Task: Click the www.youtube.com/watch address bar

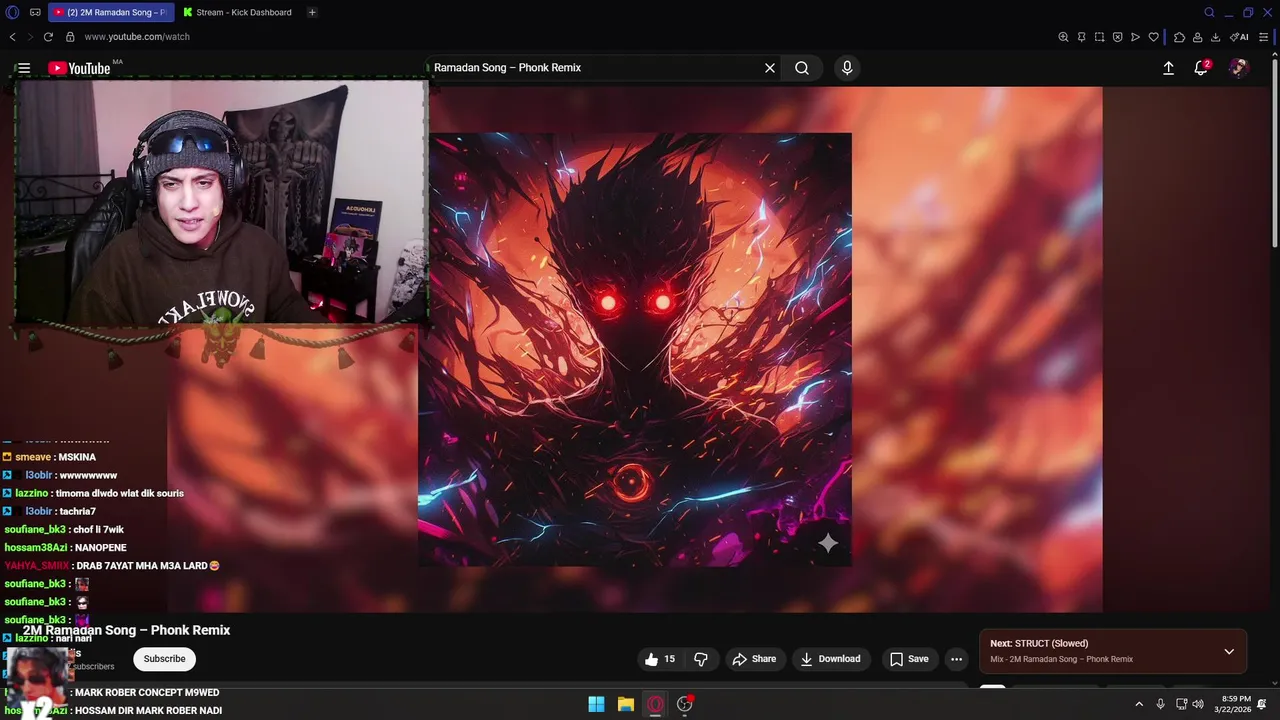Action: click(x=137, y=37)
